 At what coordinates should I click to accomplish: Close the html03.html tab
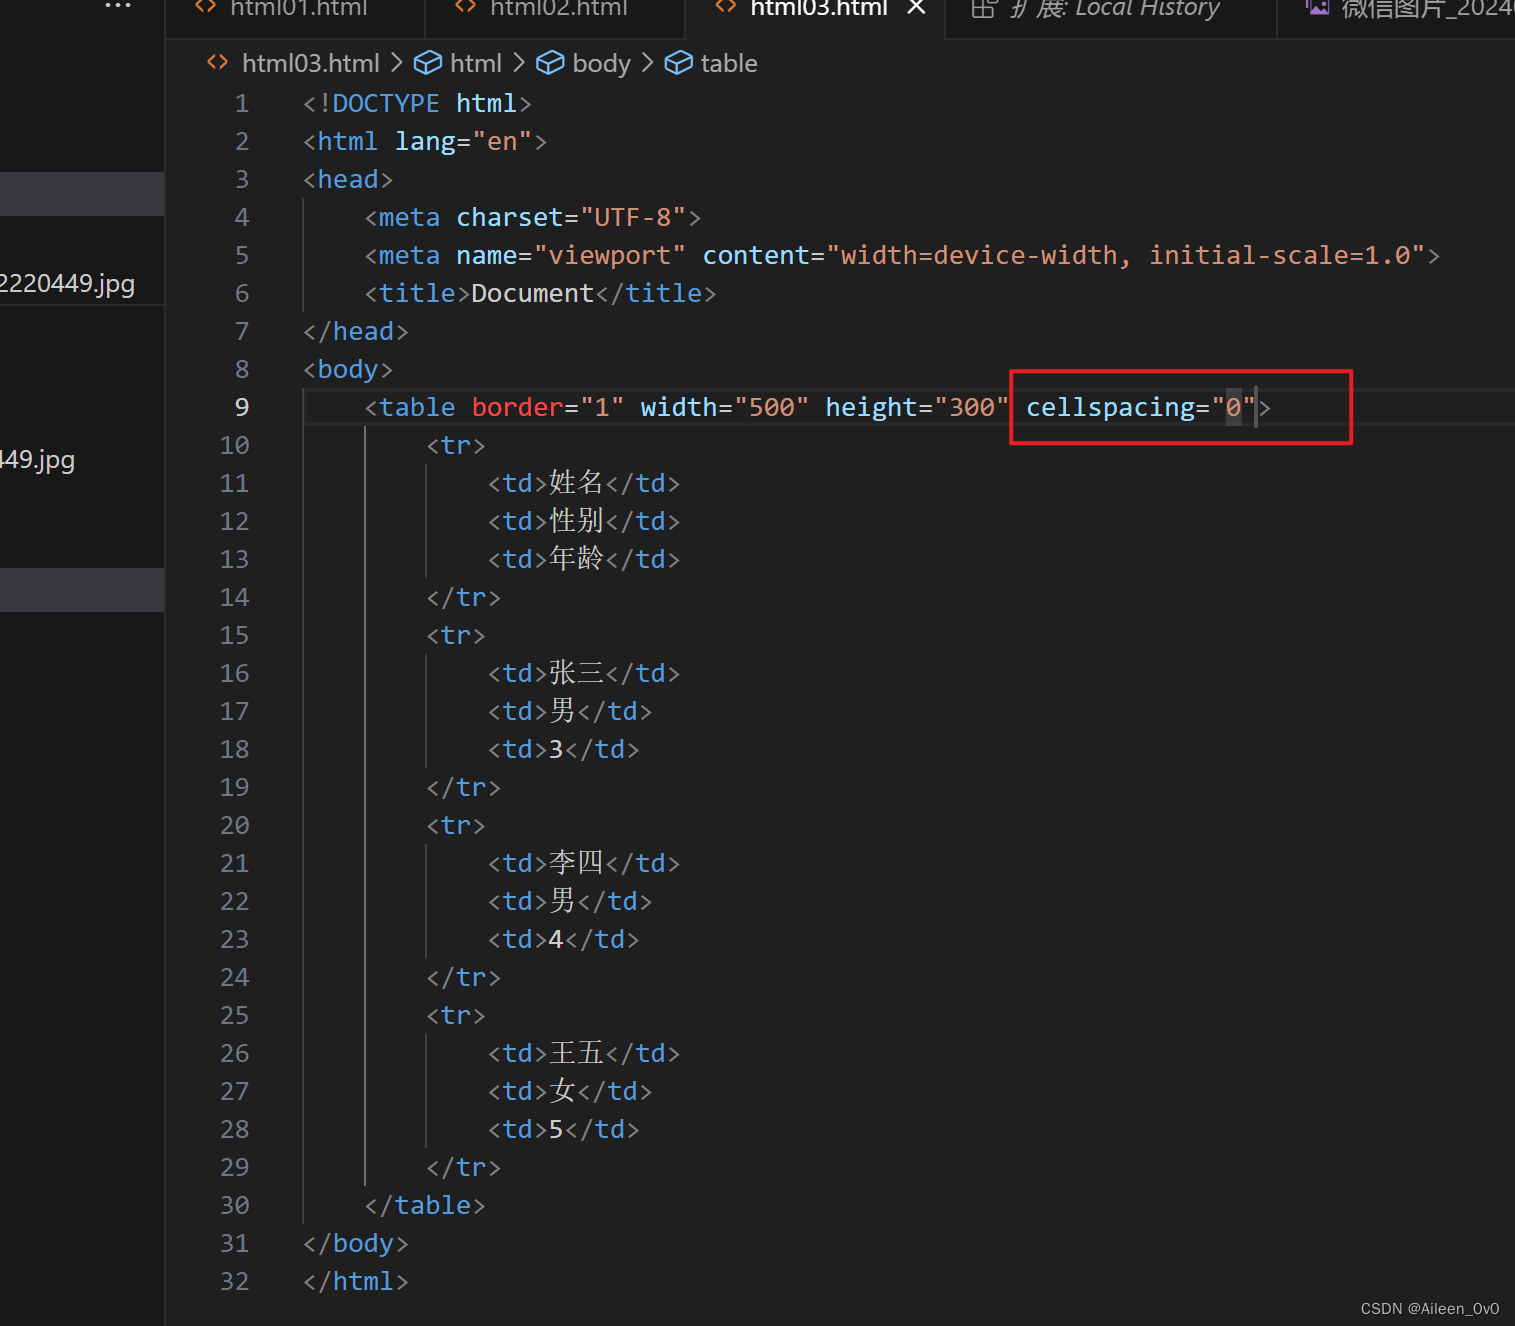point(916,8)
